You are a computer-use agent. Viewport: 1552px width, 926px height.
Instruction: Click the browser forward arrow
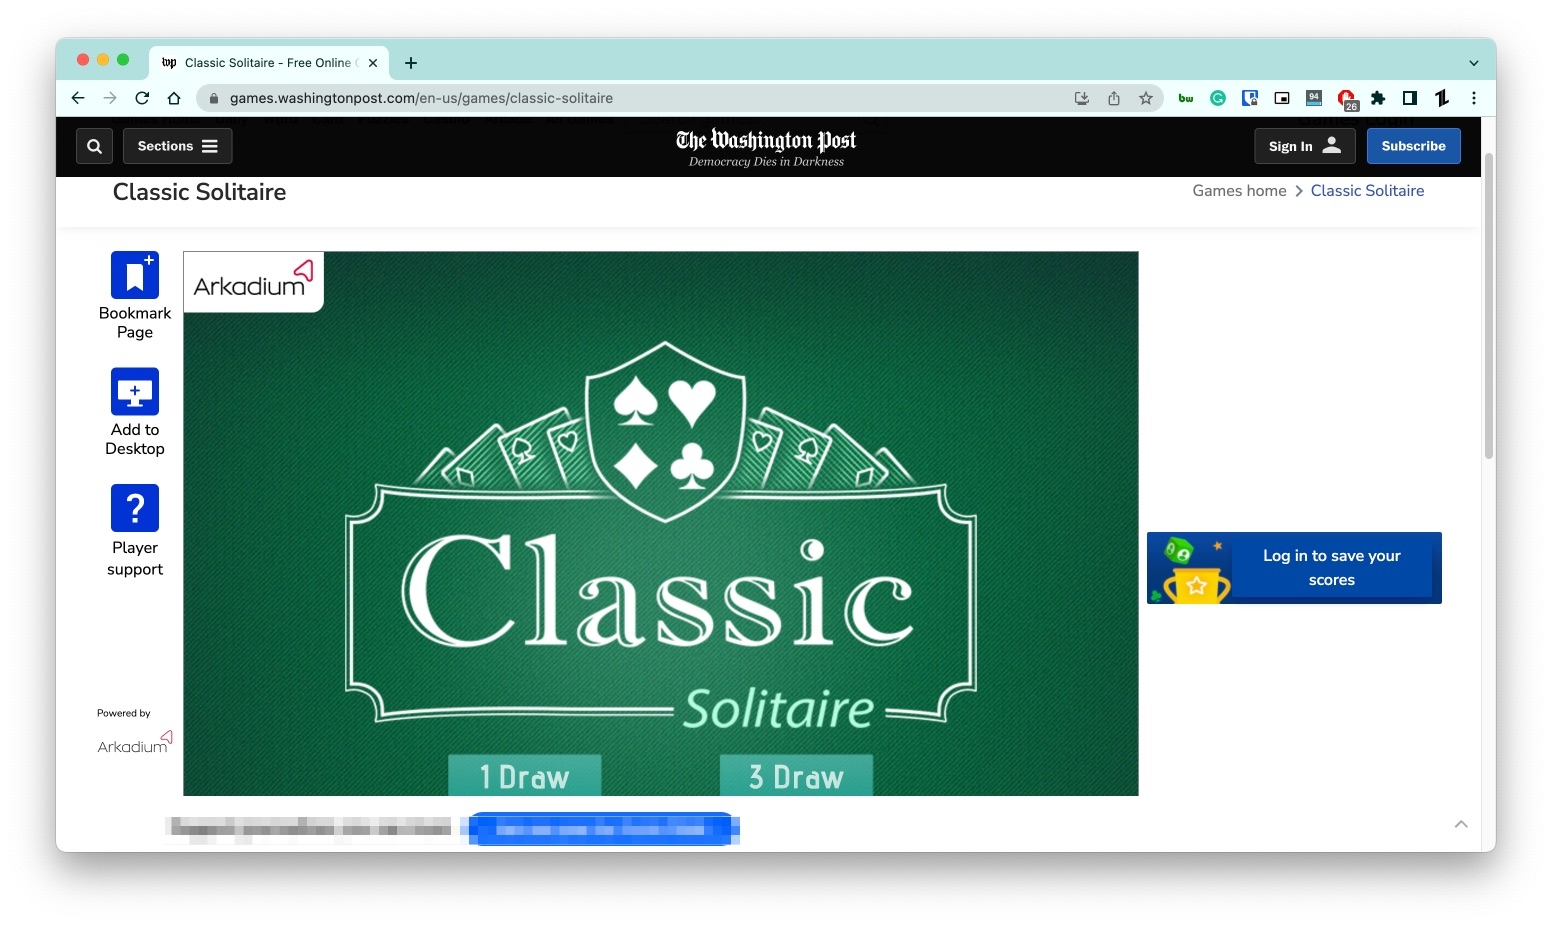110,98
